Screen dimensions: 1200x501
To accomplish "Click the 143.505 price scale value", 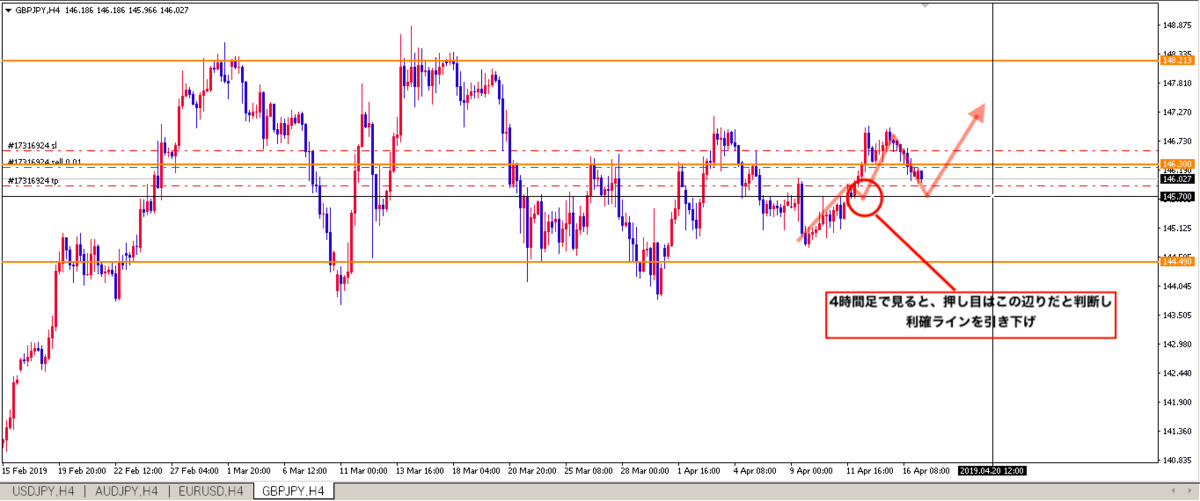I will click(1175, 316).
